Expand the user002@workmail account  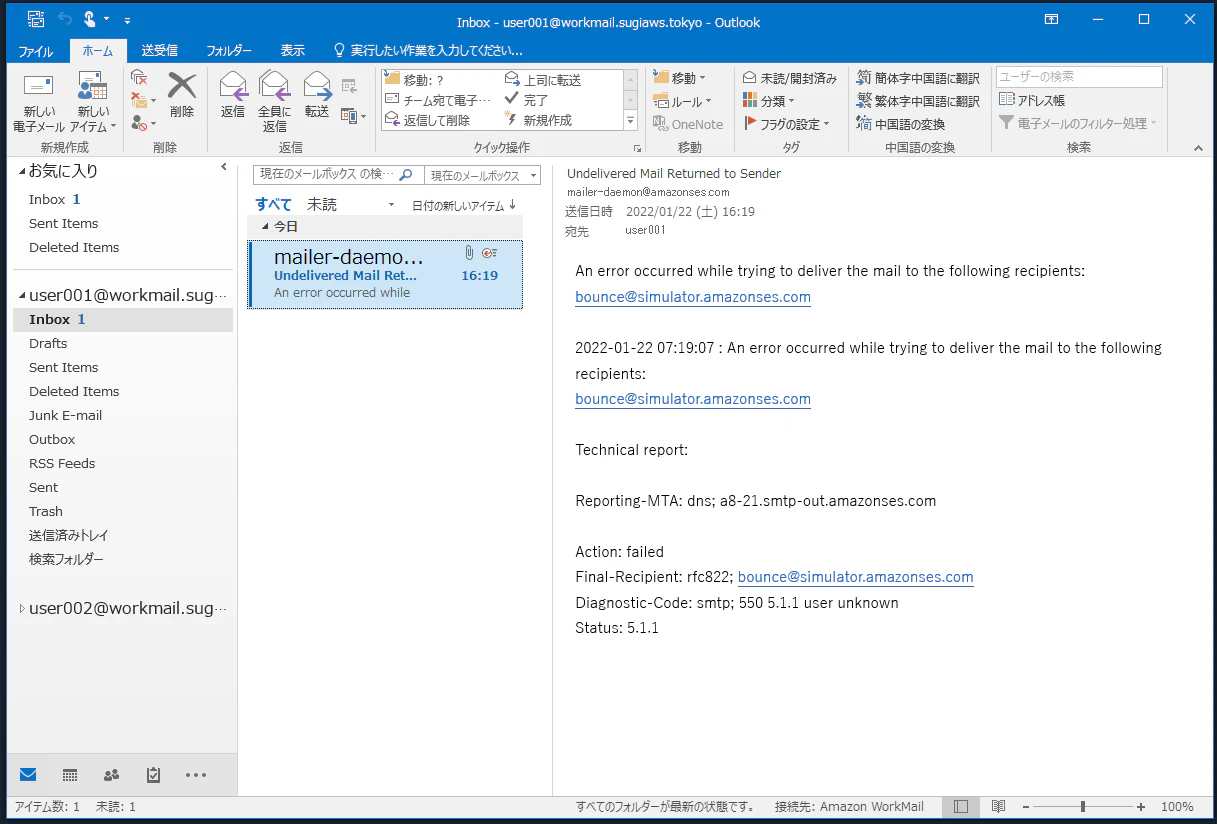pos(23,608)
